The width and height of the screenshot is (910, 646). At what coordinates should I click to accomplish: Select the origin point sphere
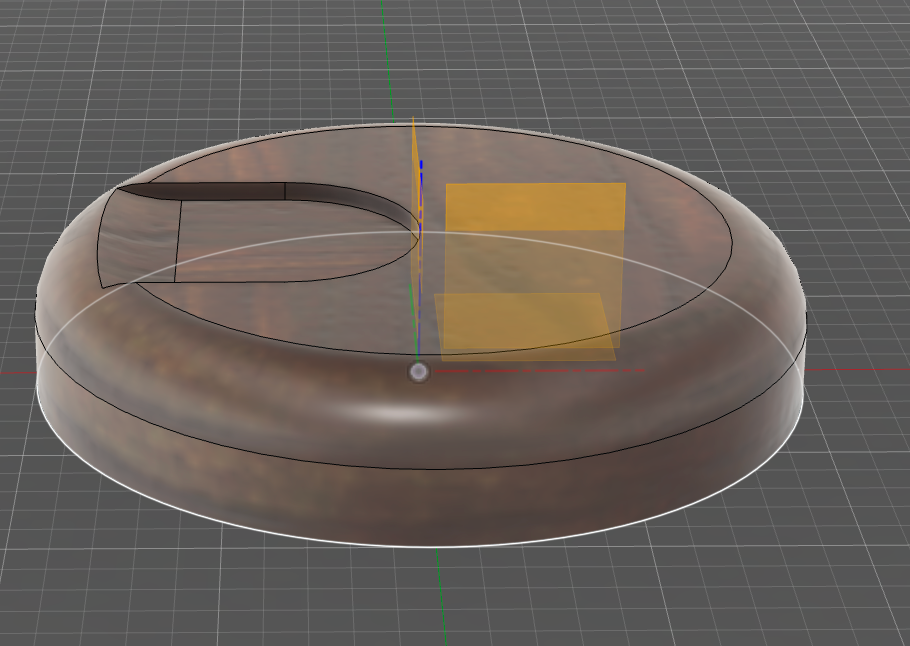[419, 372]
